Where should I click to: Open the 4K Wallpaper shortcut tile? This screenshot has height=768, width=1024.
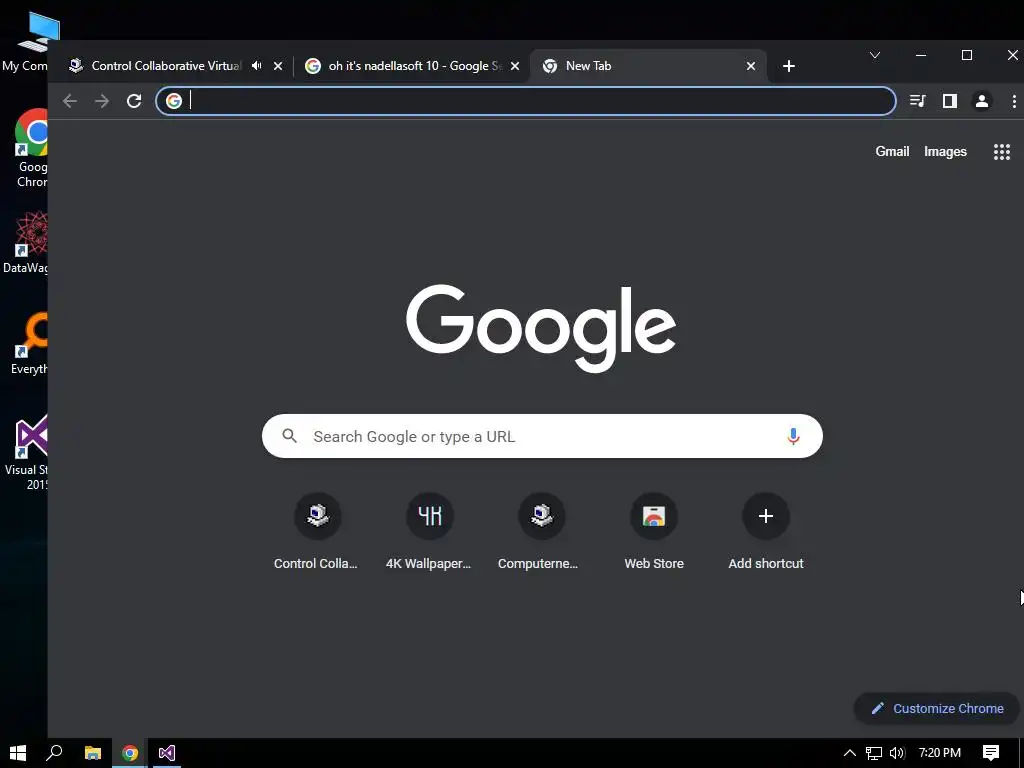(x=429, y=532)
